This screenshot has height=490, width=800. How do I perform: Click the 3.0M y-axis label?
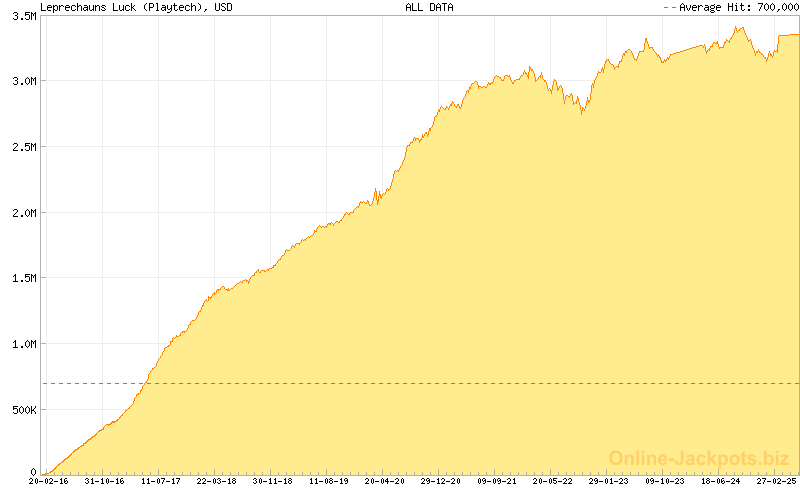(20, 81)
